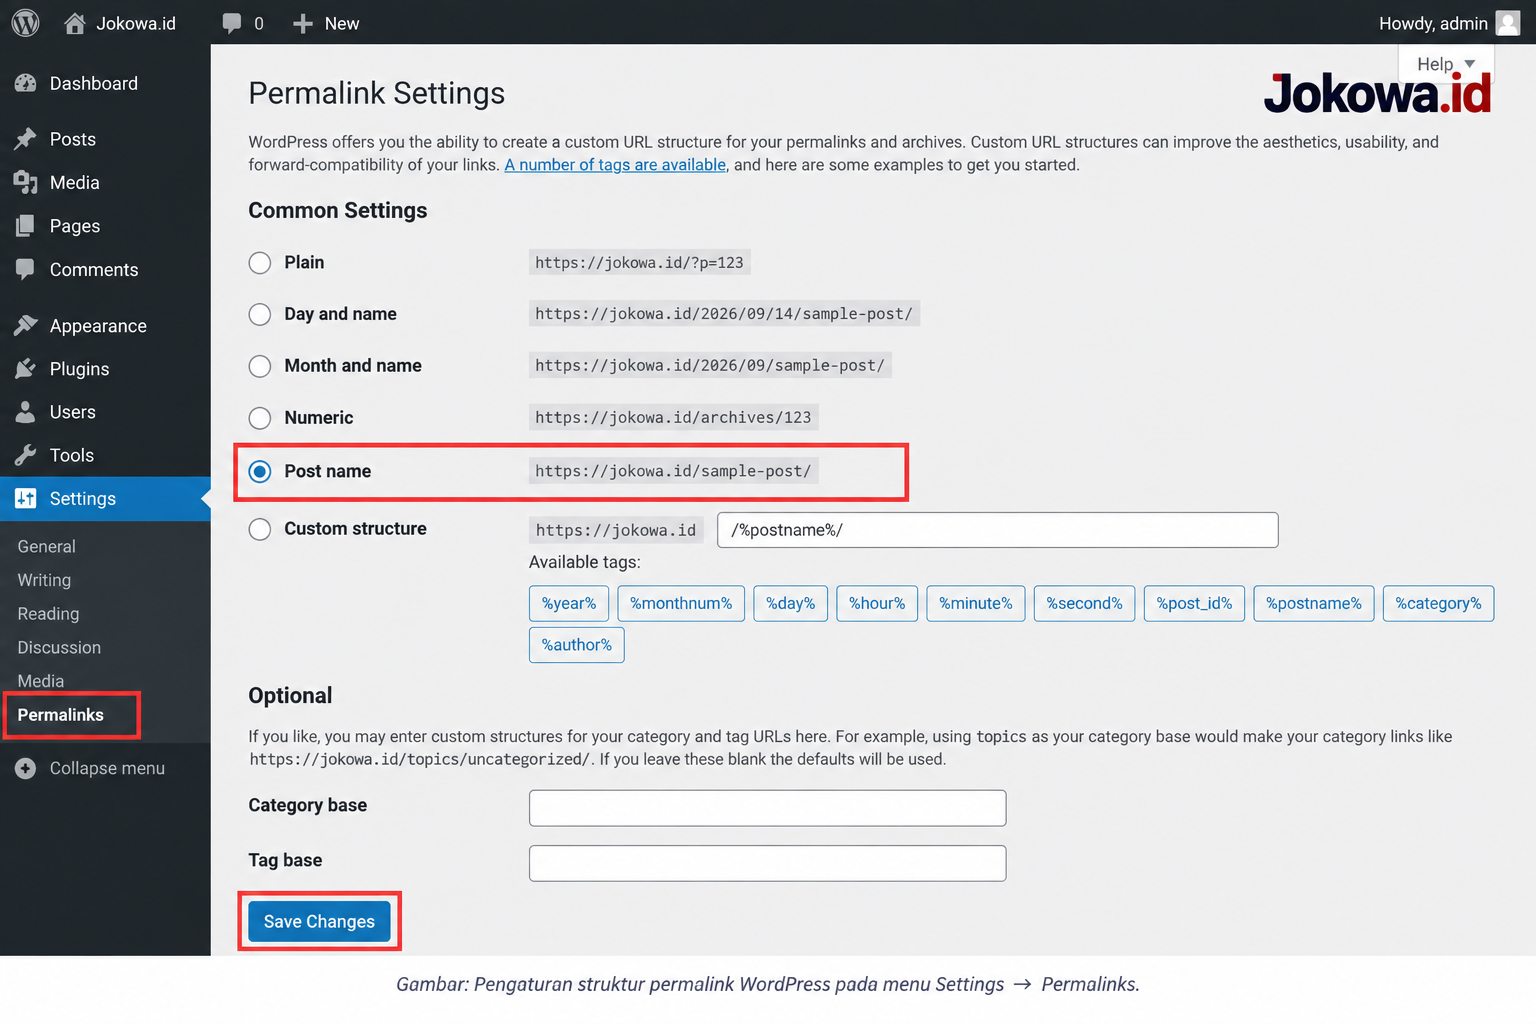
Task: Click the Category base input field
Action: pyautogui.click(x=768, y=808)
